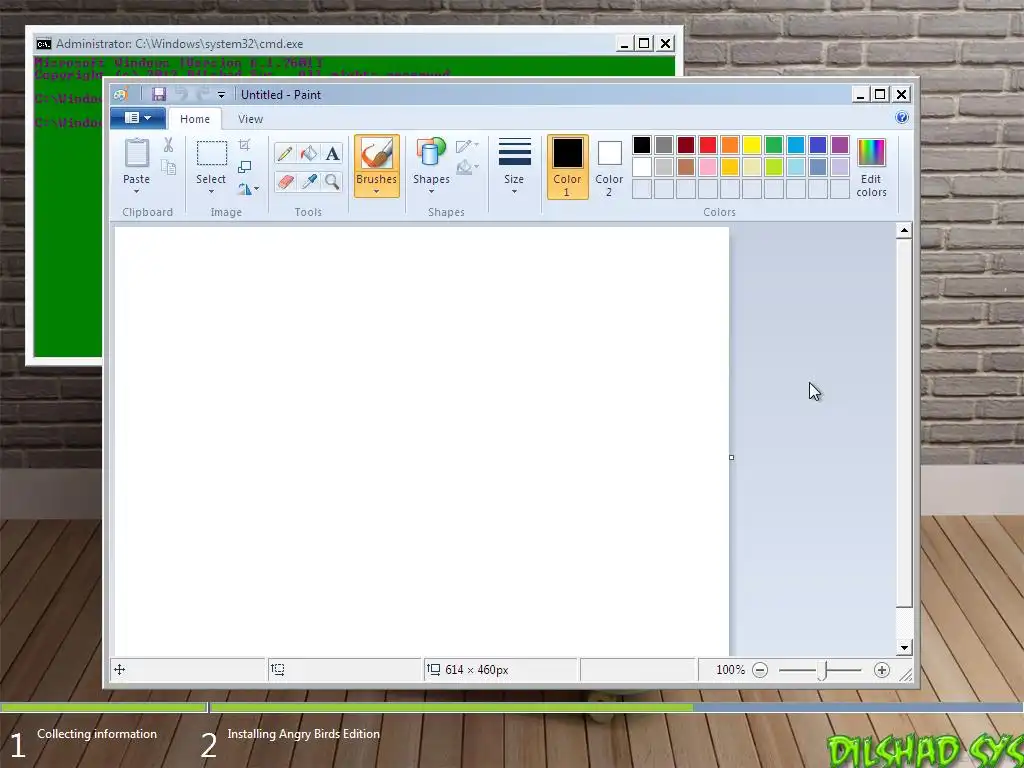Click the Save icon in quick access toolbar
This screenshot has width=1024, height=768.
(159, 94)
